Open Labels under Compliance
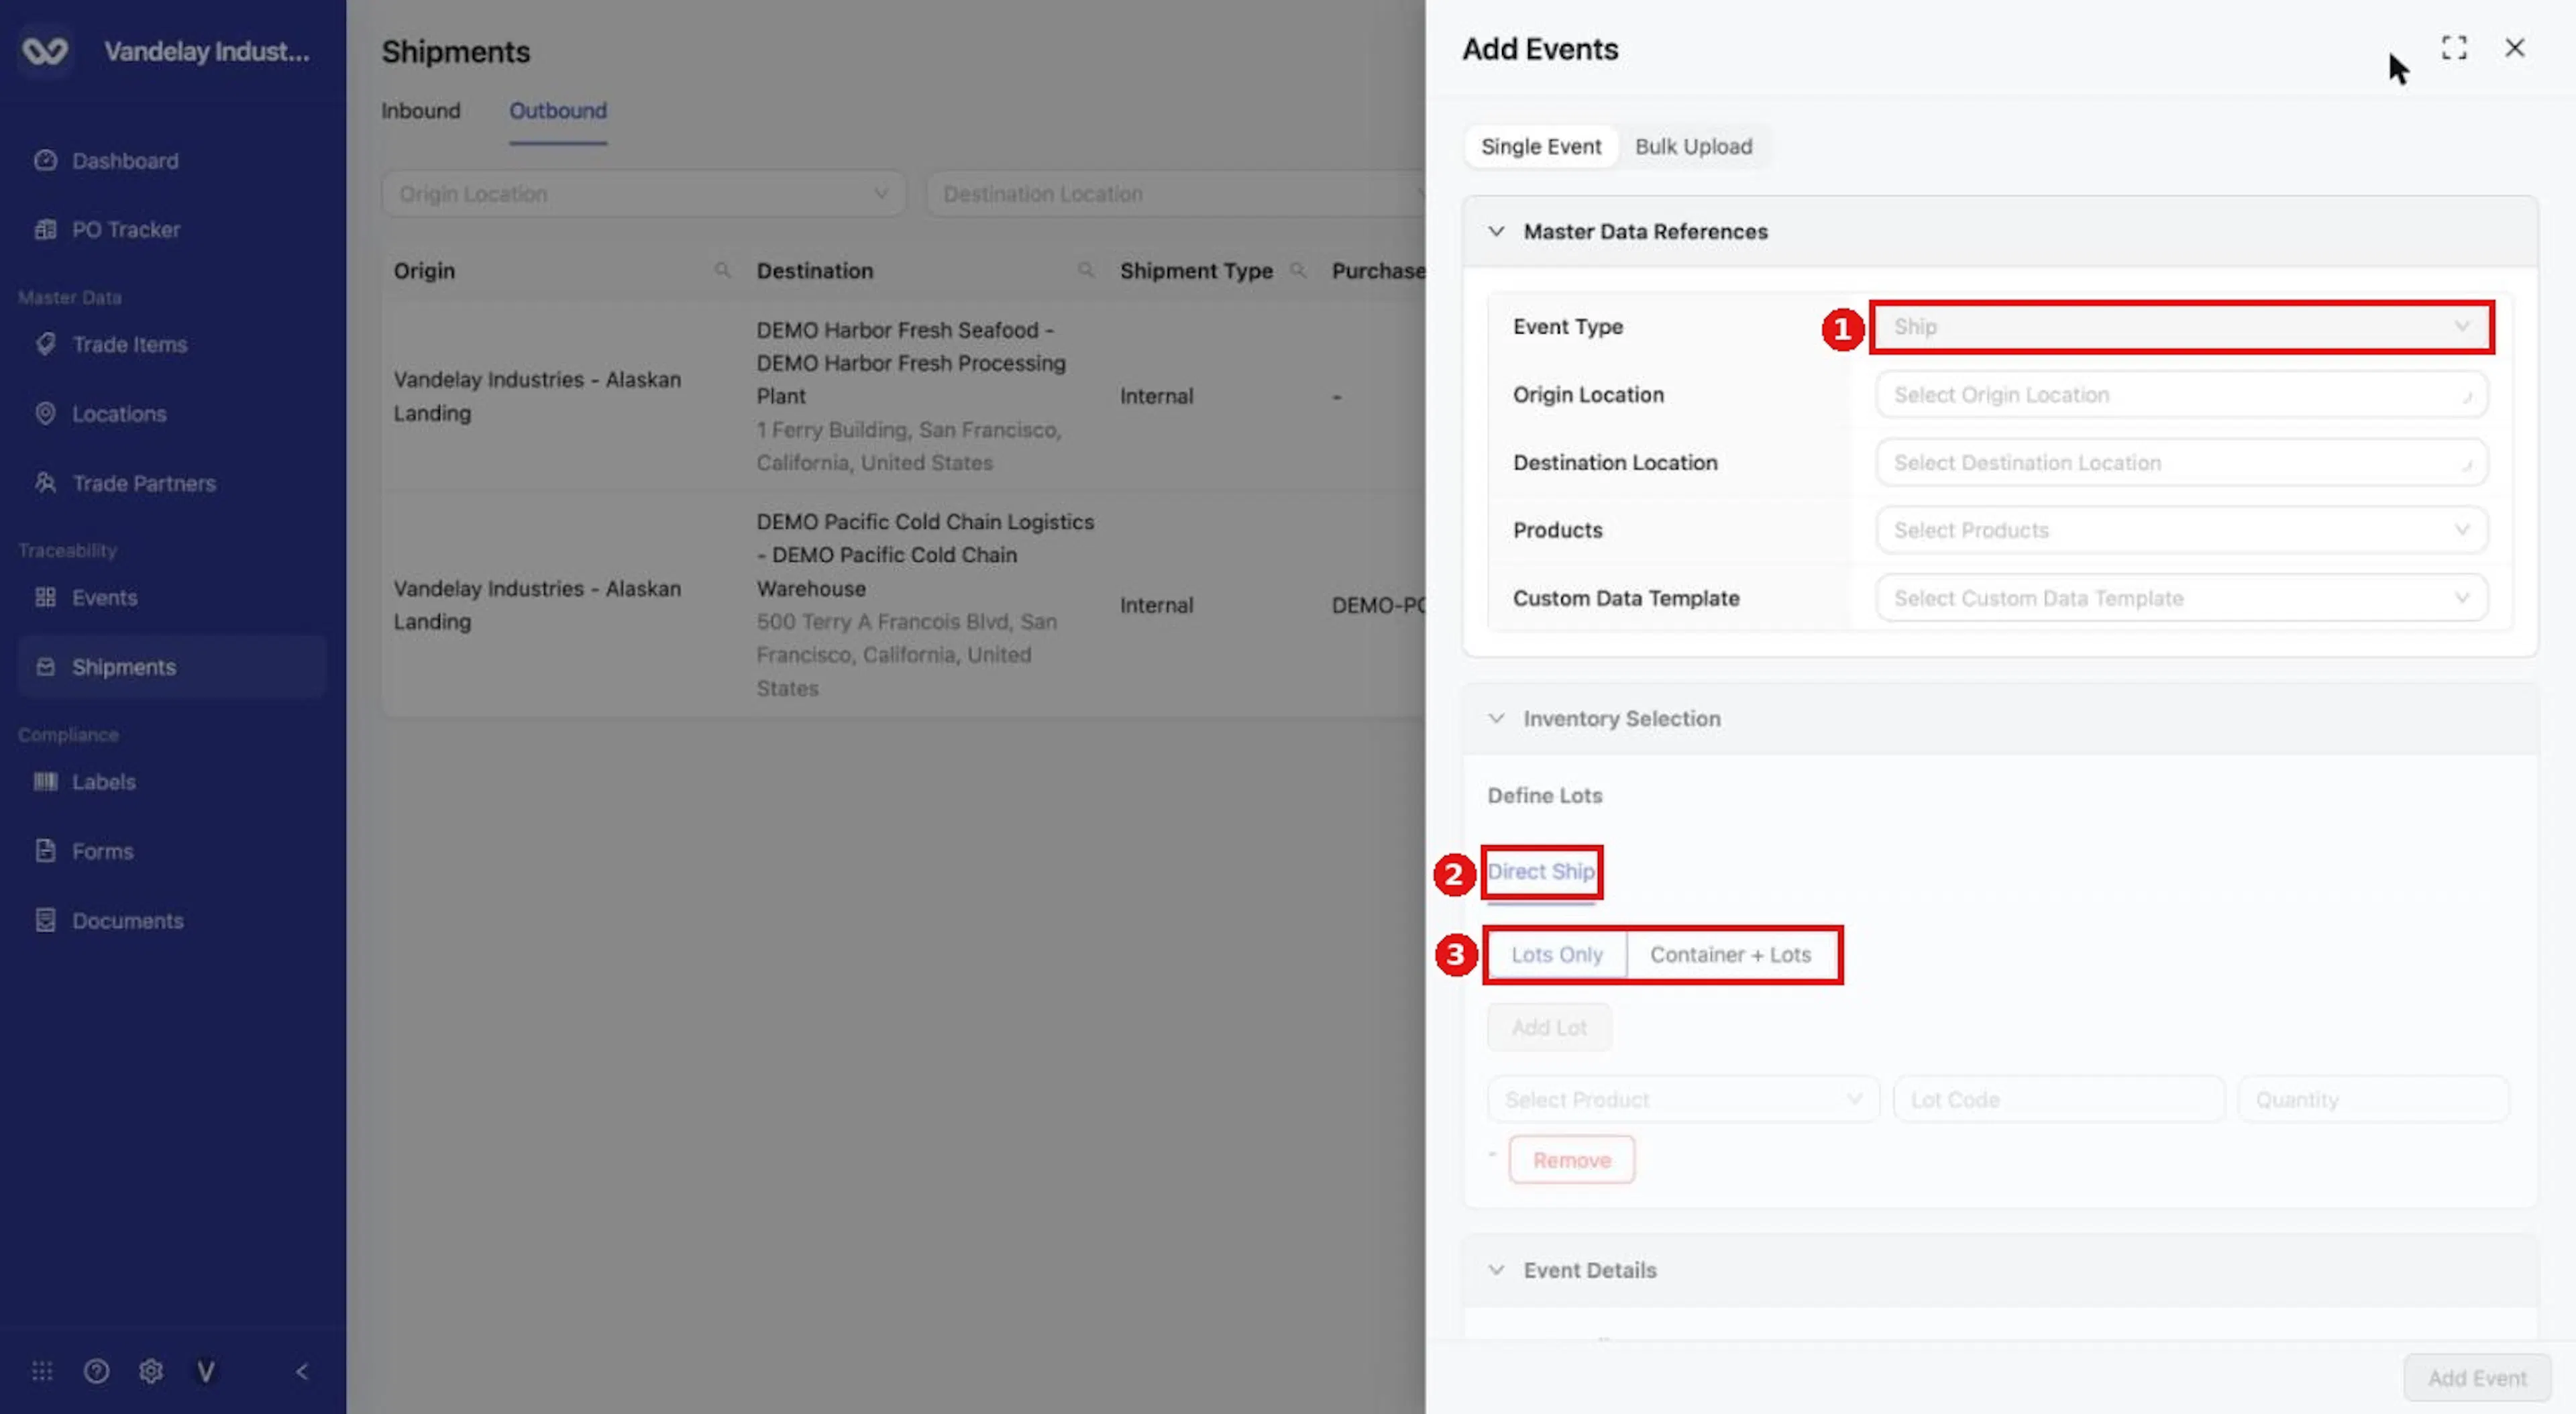The width and height of the screenshot is (2576, 1414). click(x=103, y=781)
